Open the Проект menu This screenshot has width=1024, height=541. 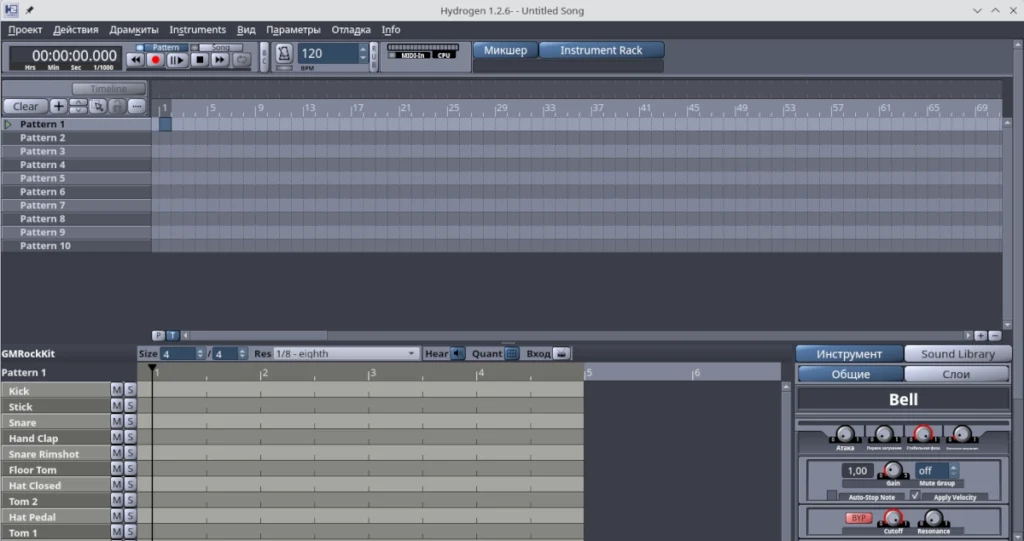click(x=25, y=29)
